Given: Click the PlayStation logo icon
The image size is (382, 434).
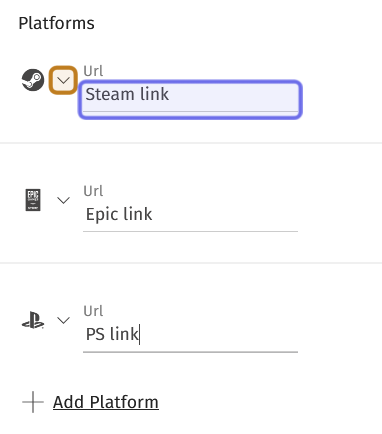Looking at the screenshot, I should [x=33, y=320].
